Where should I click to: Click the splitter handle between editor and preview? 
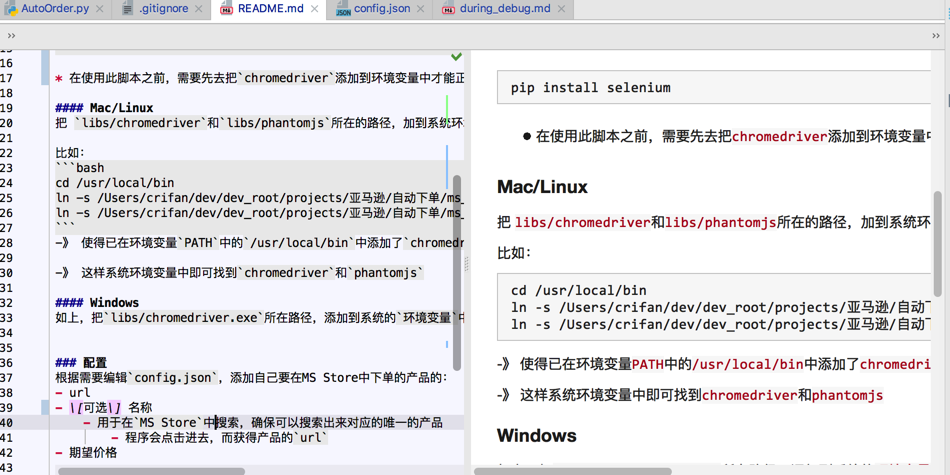(x=467, y=262)
